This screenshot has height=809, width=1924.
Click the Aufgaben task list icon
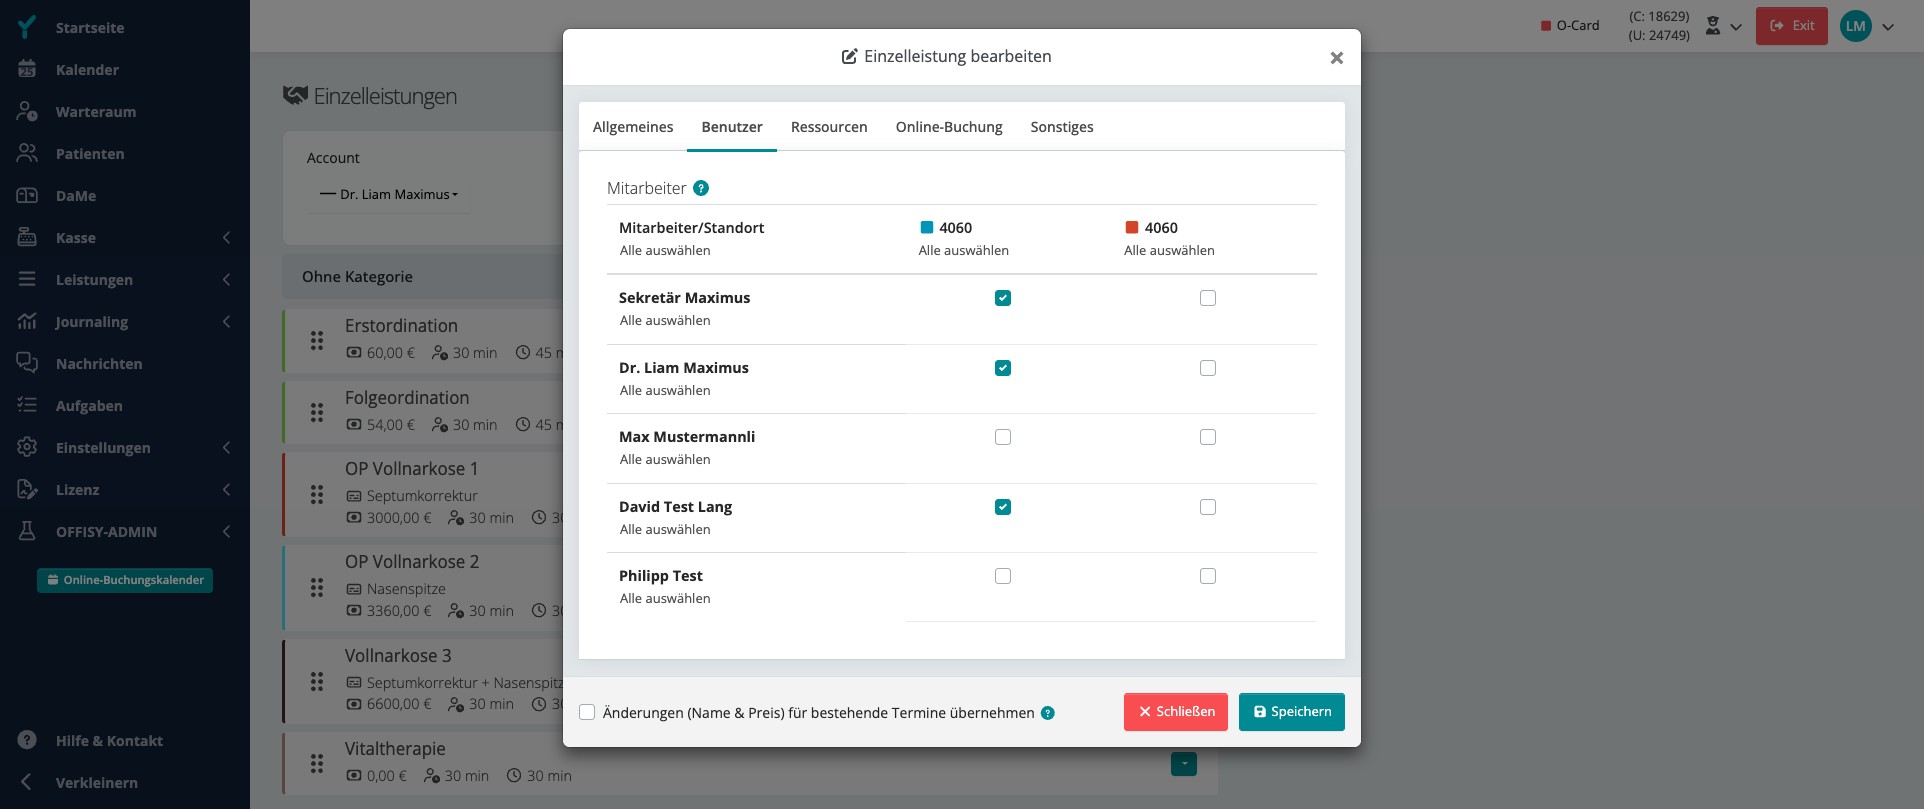[27, 405]
